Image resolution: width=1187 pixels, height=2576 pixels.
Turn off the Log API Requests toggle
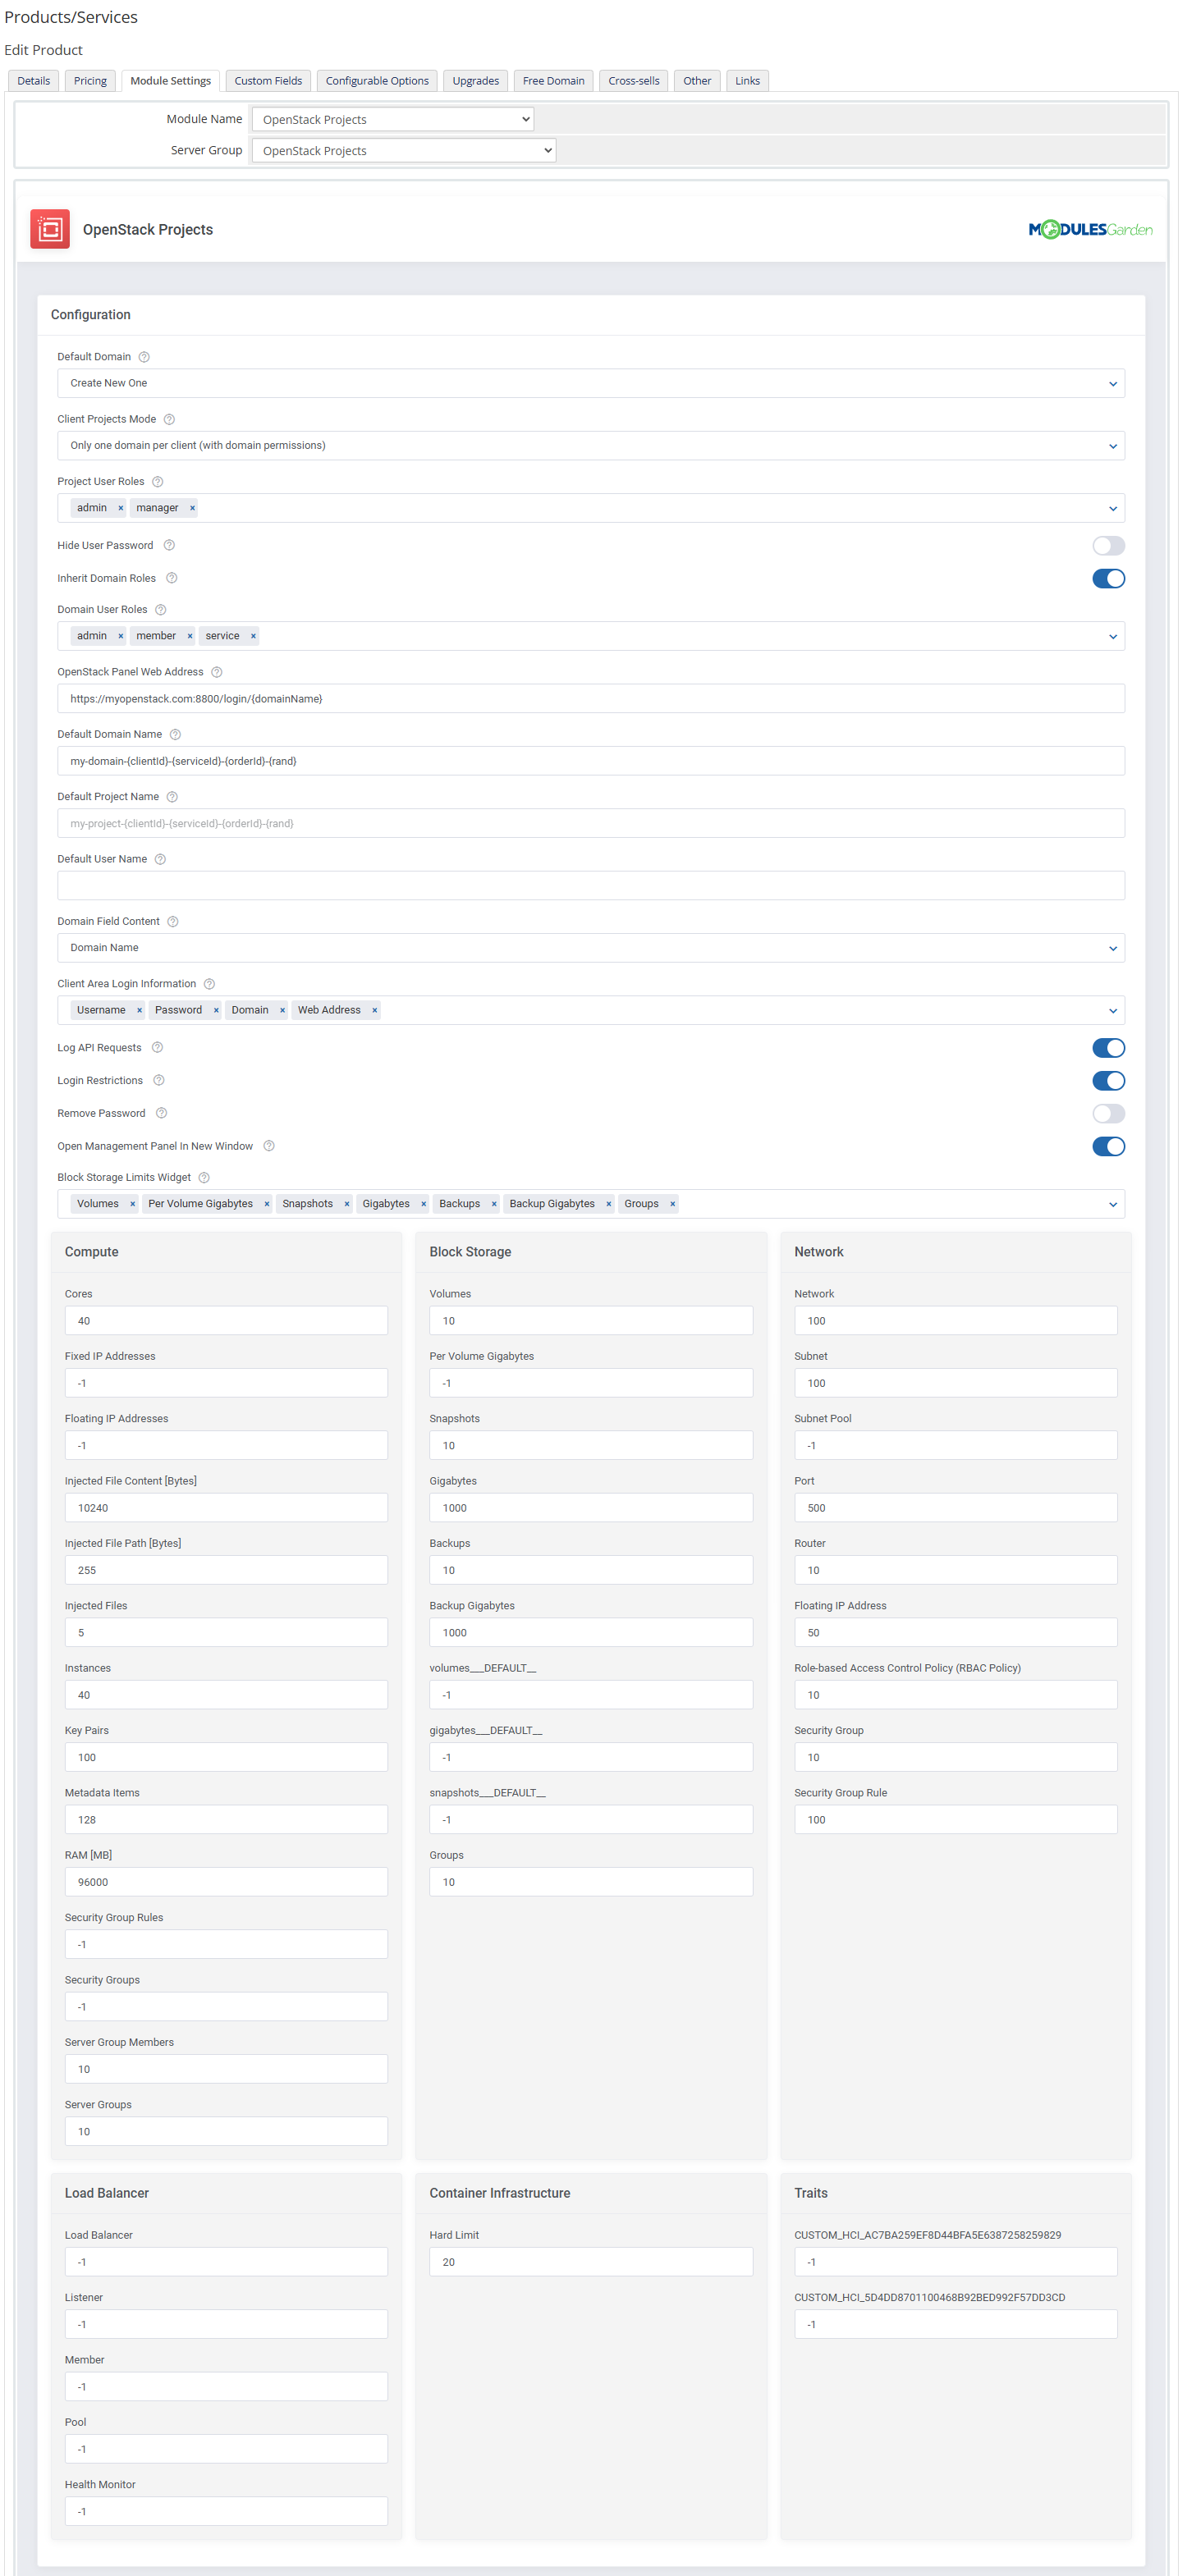point(1108,1048)
